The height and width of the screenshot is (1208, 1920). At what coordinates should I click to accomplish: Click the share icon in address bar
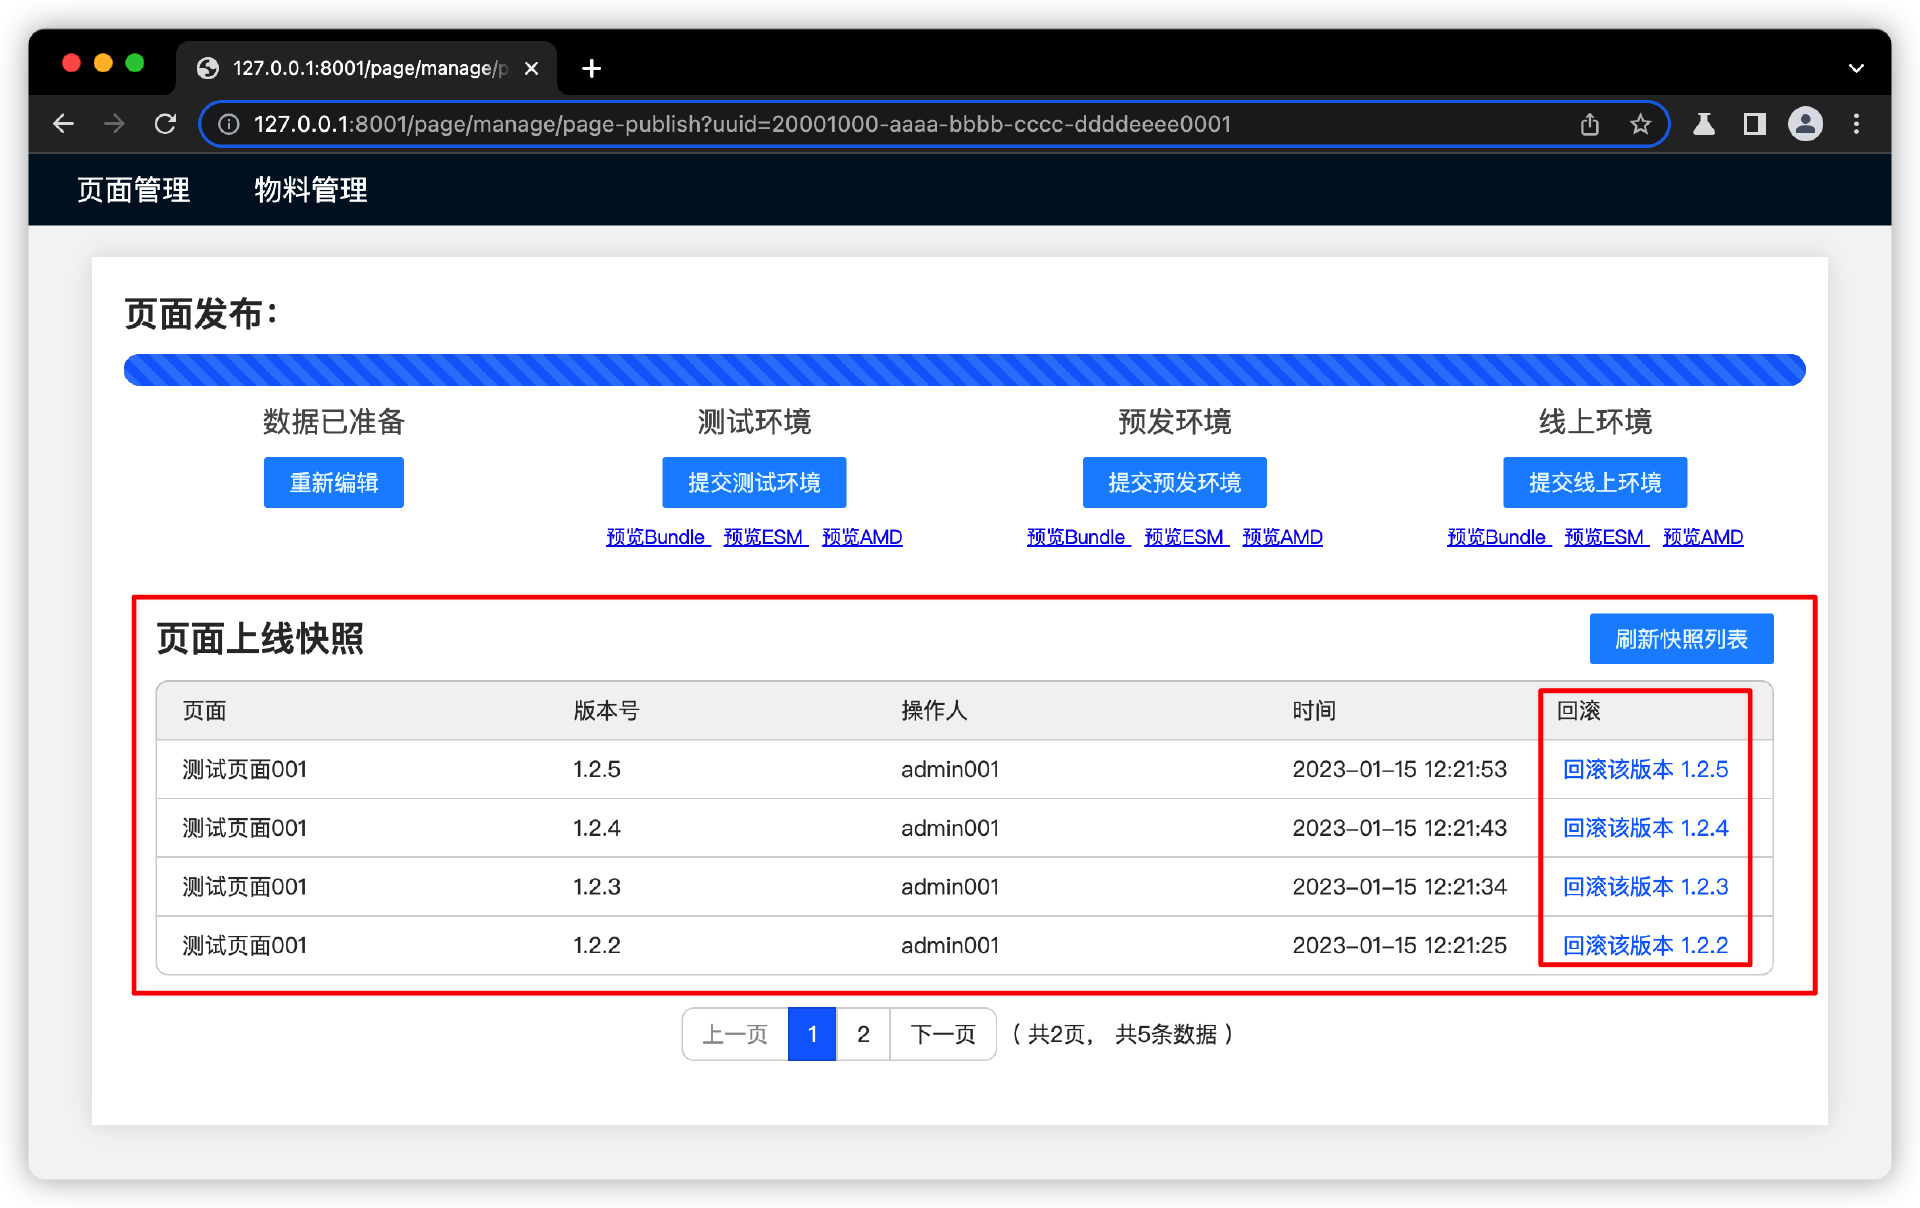[x=1589, y=124]
